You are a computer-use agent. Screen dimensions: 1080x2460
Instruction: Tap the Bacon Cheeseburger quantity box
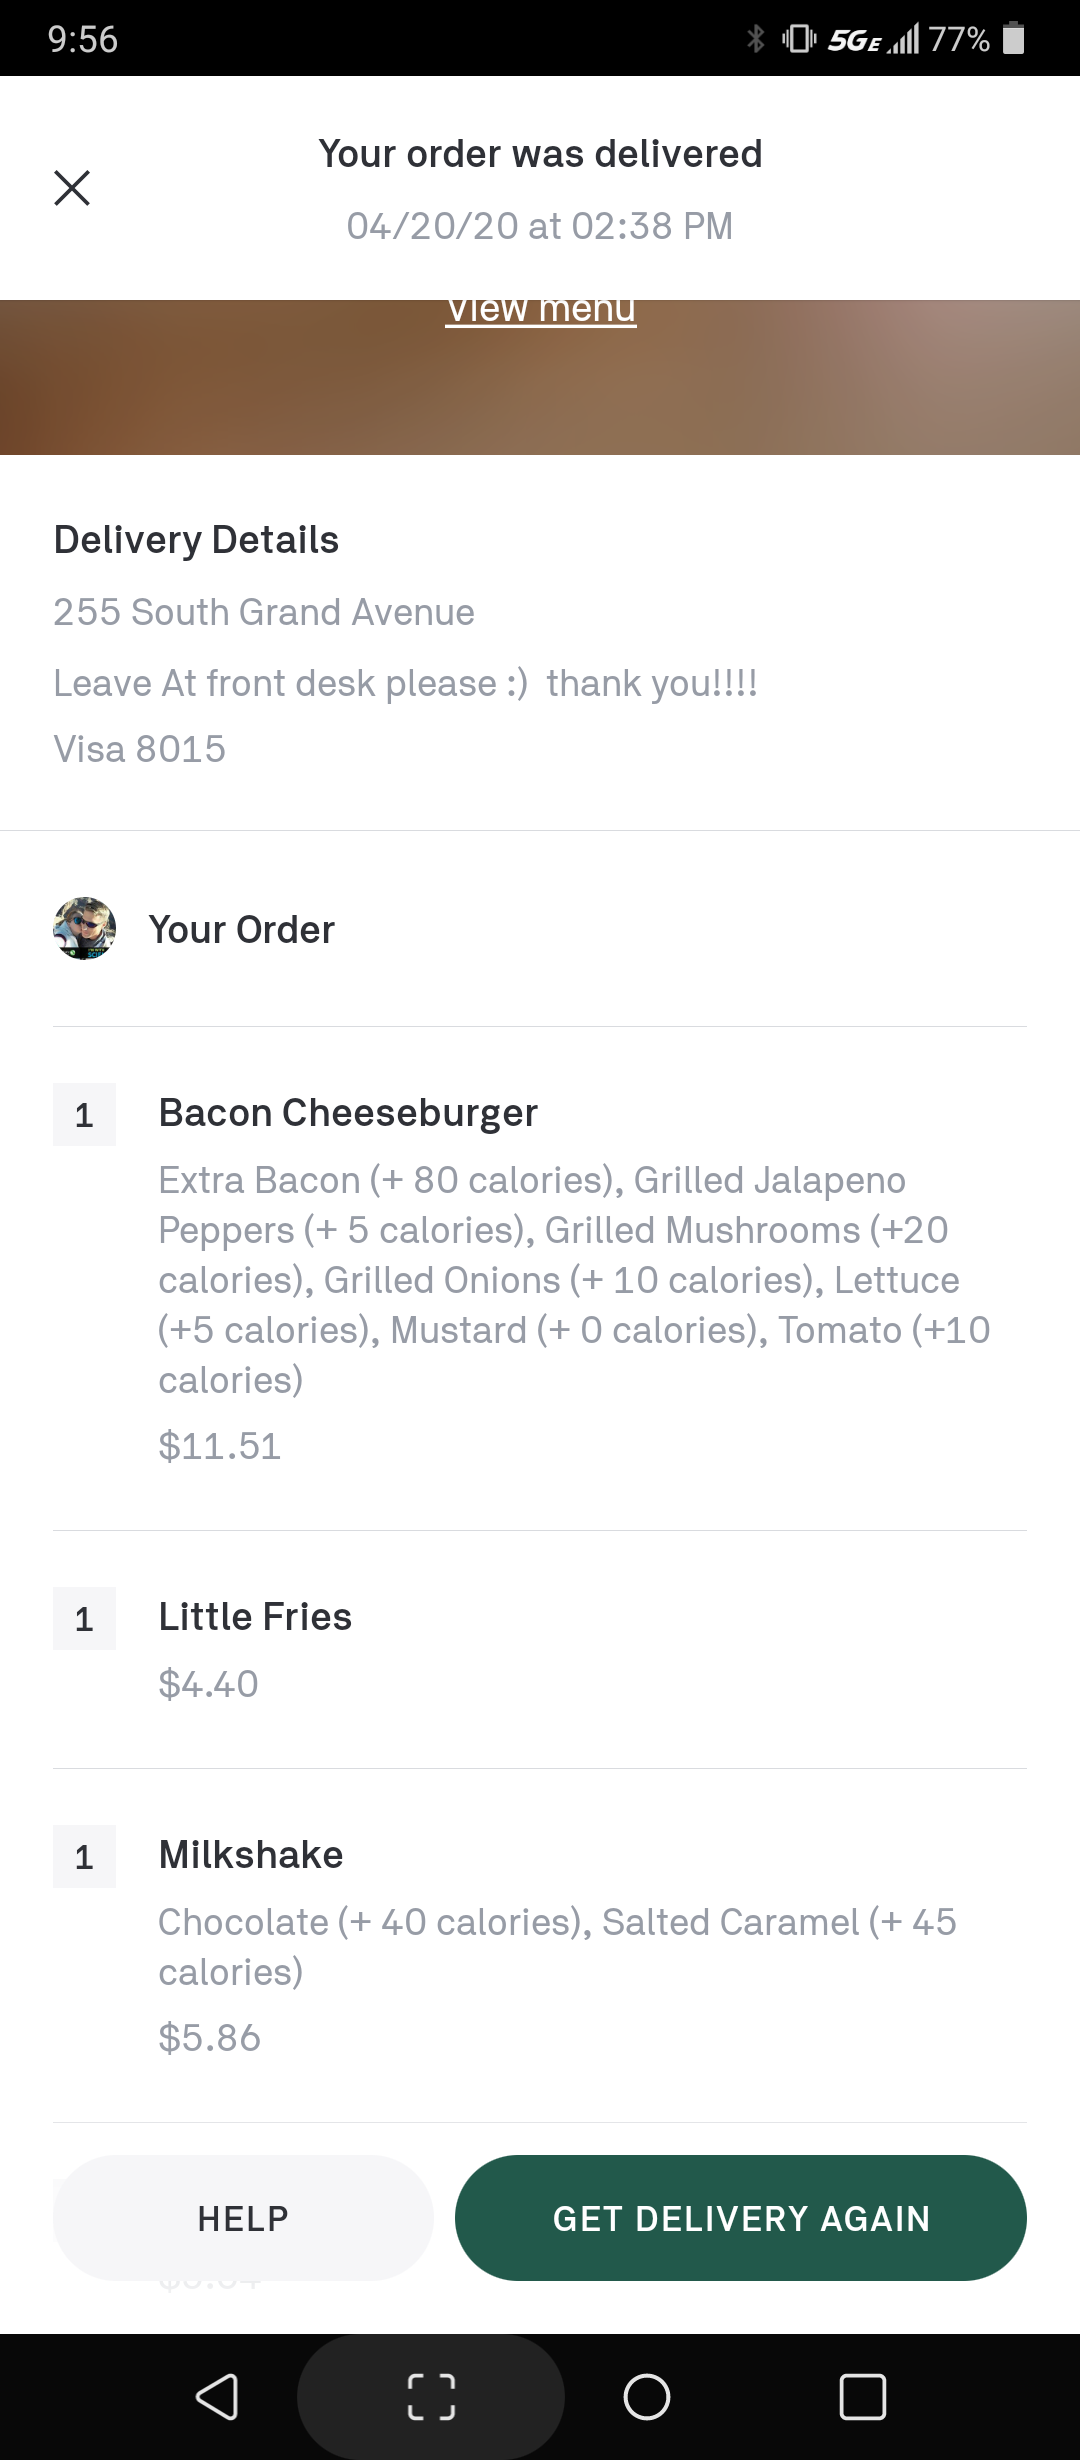(85, 1114)
